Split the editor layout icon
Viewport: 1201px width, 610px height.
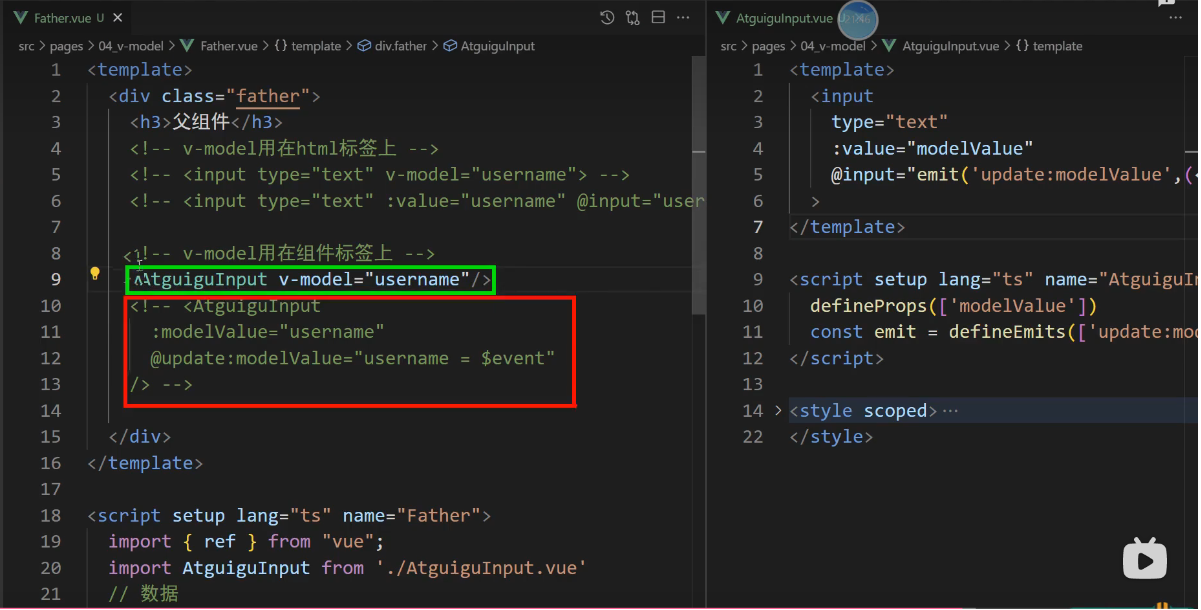click(x=658, y=18)
